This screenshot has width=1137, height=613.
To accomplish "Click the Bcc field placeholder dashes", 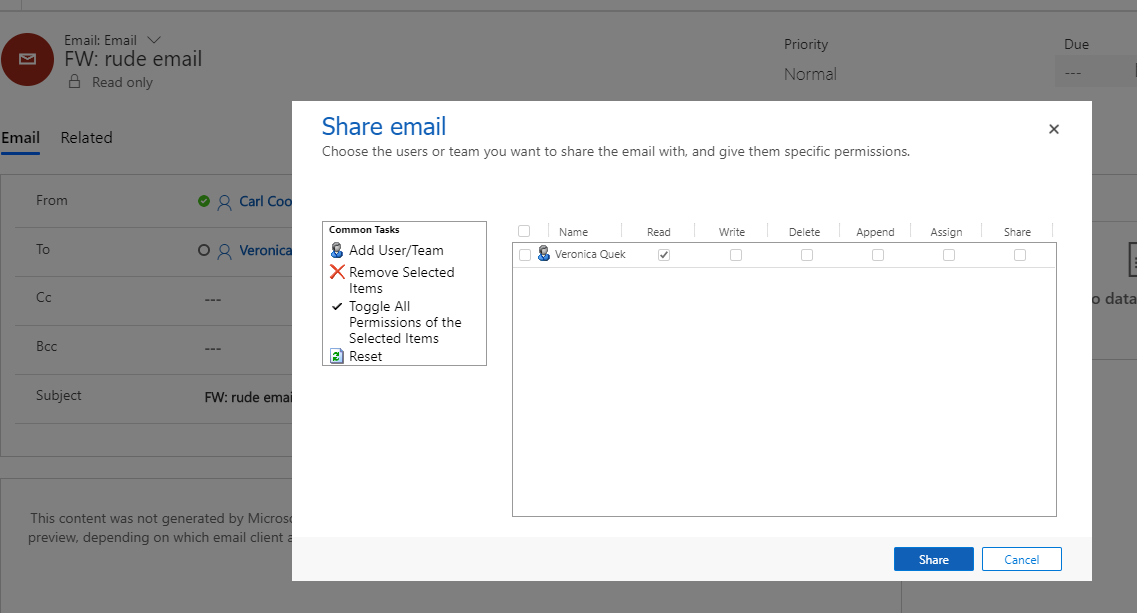I will pos(212,348).
